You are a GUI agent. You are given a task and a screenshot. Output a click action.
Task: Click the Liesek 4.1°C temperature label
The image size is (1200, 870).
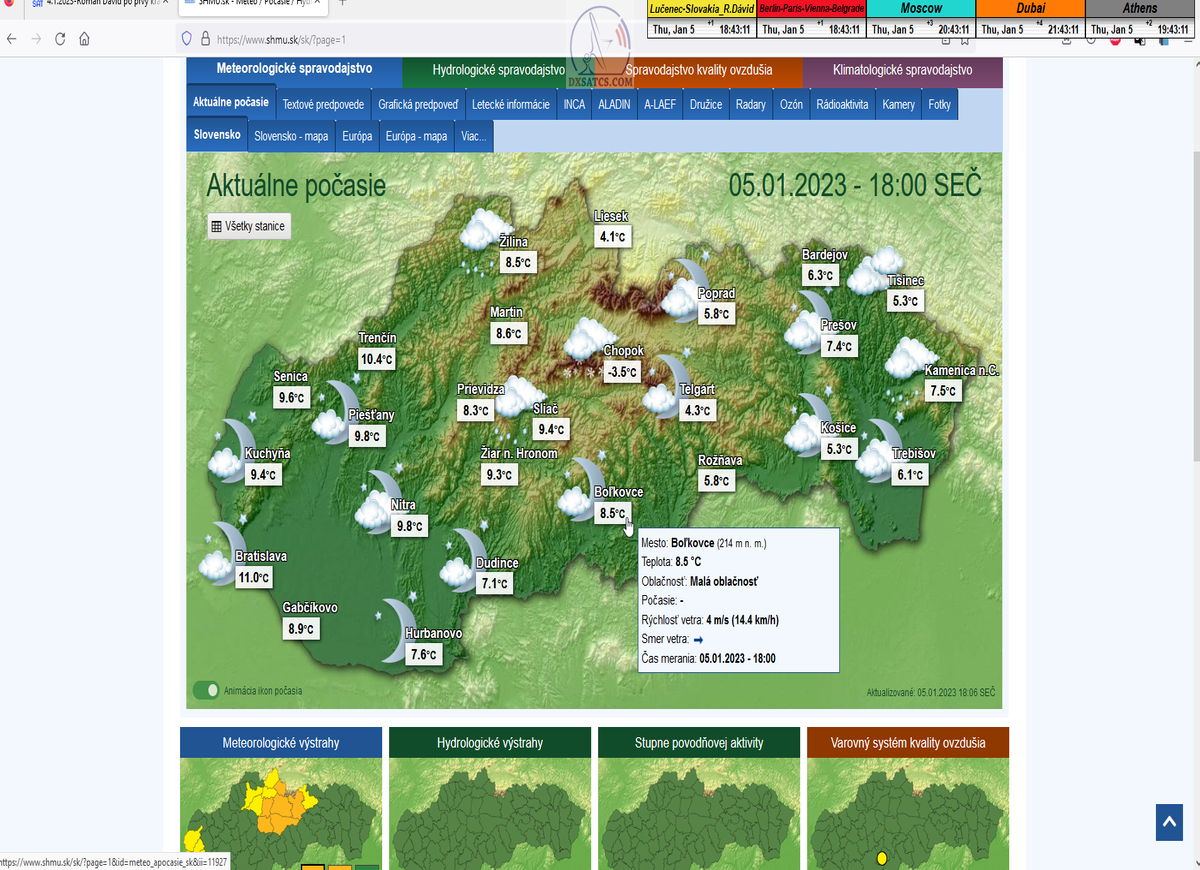coord(612,237)
